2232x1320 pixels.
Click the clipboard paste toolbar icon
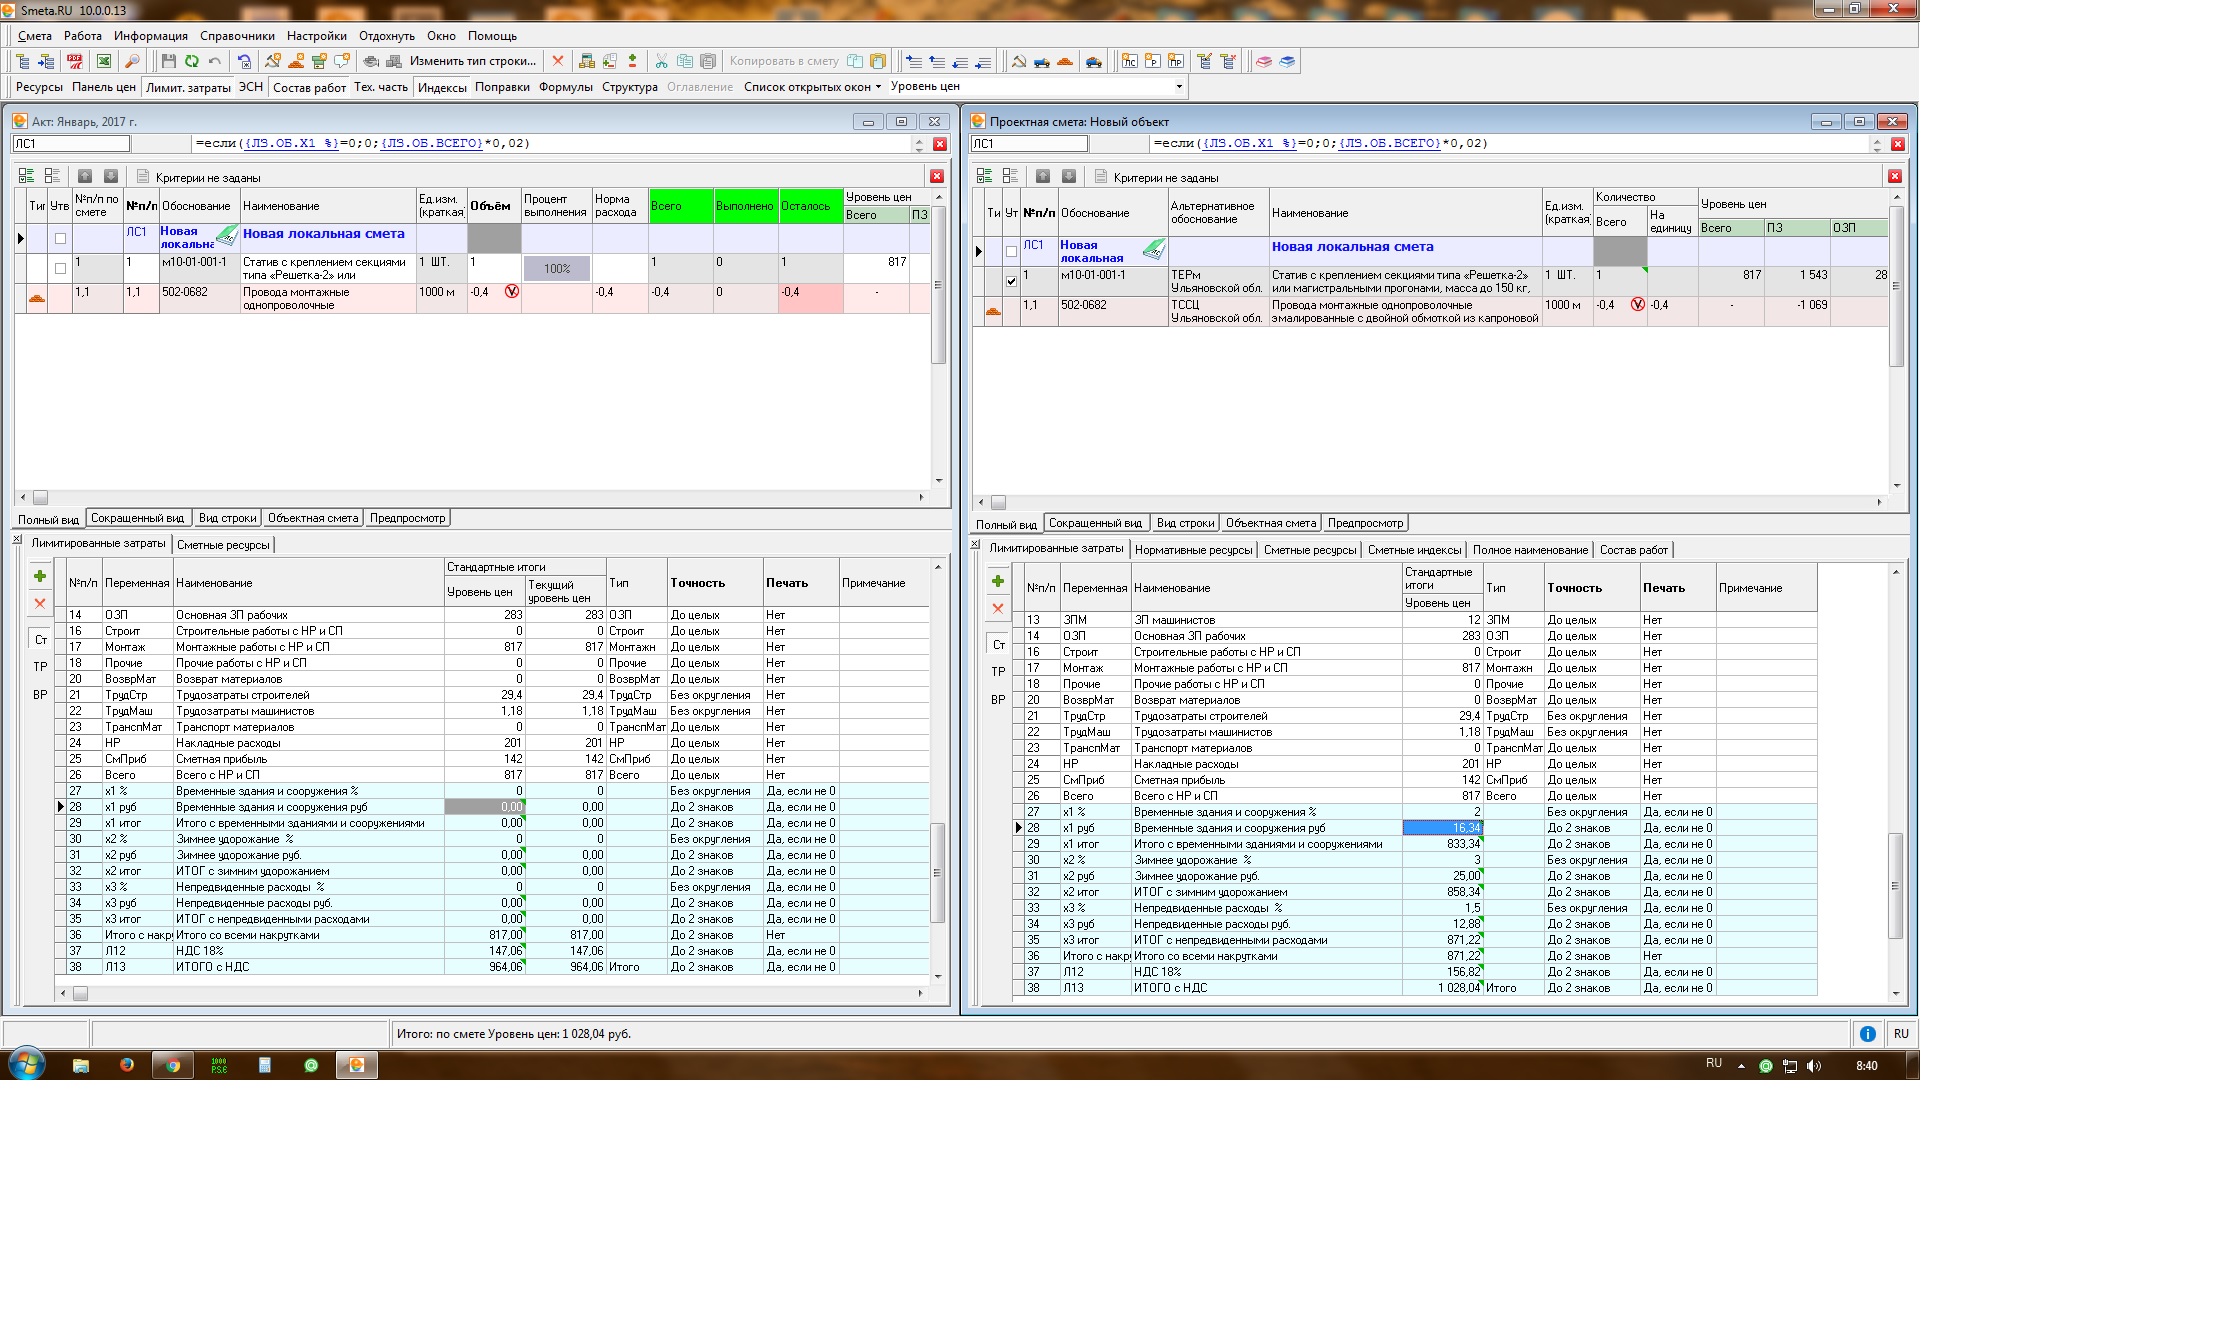coord(708,61)
